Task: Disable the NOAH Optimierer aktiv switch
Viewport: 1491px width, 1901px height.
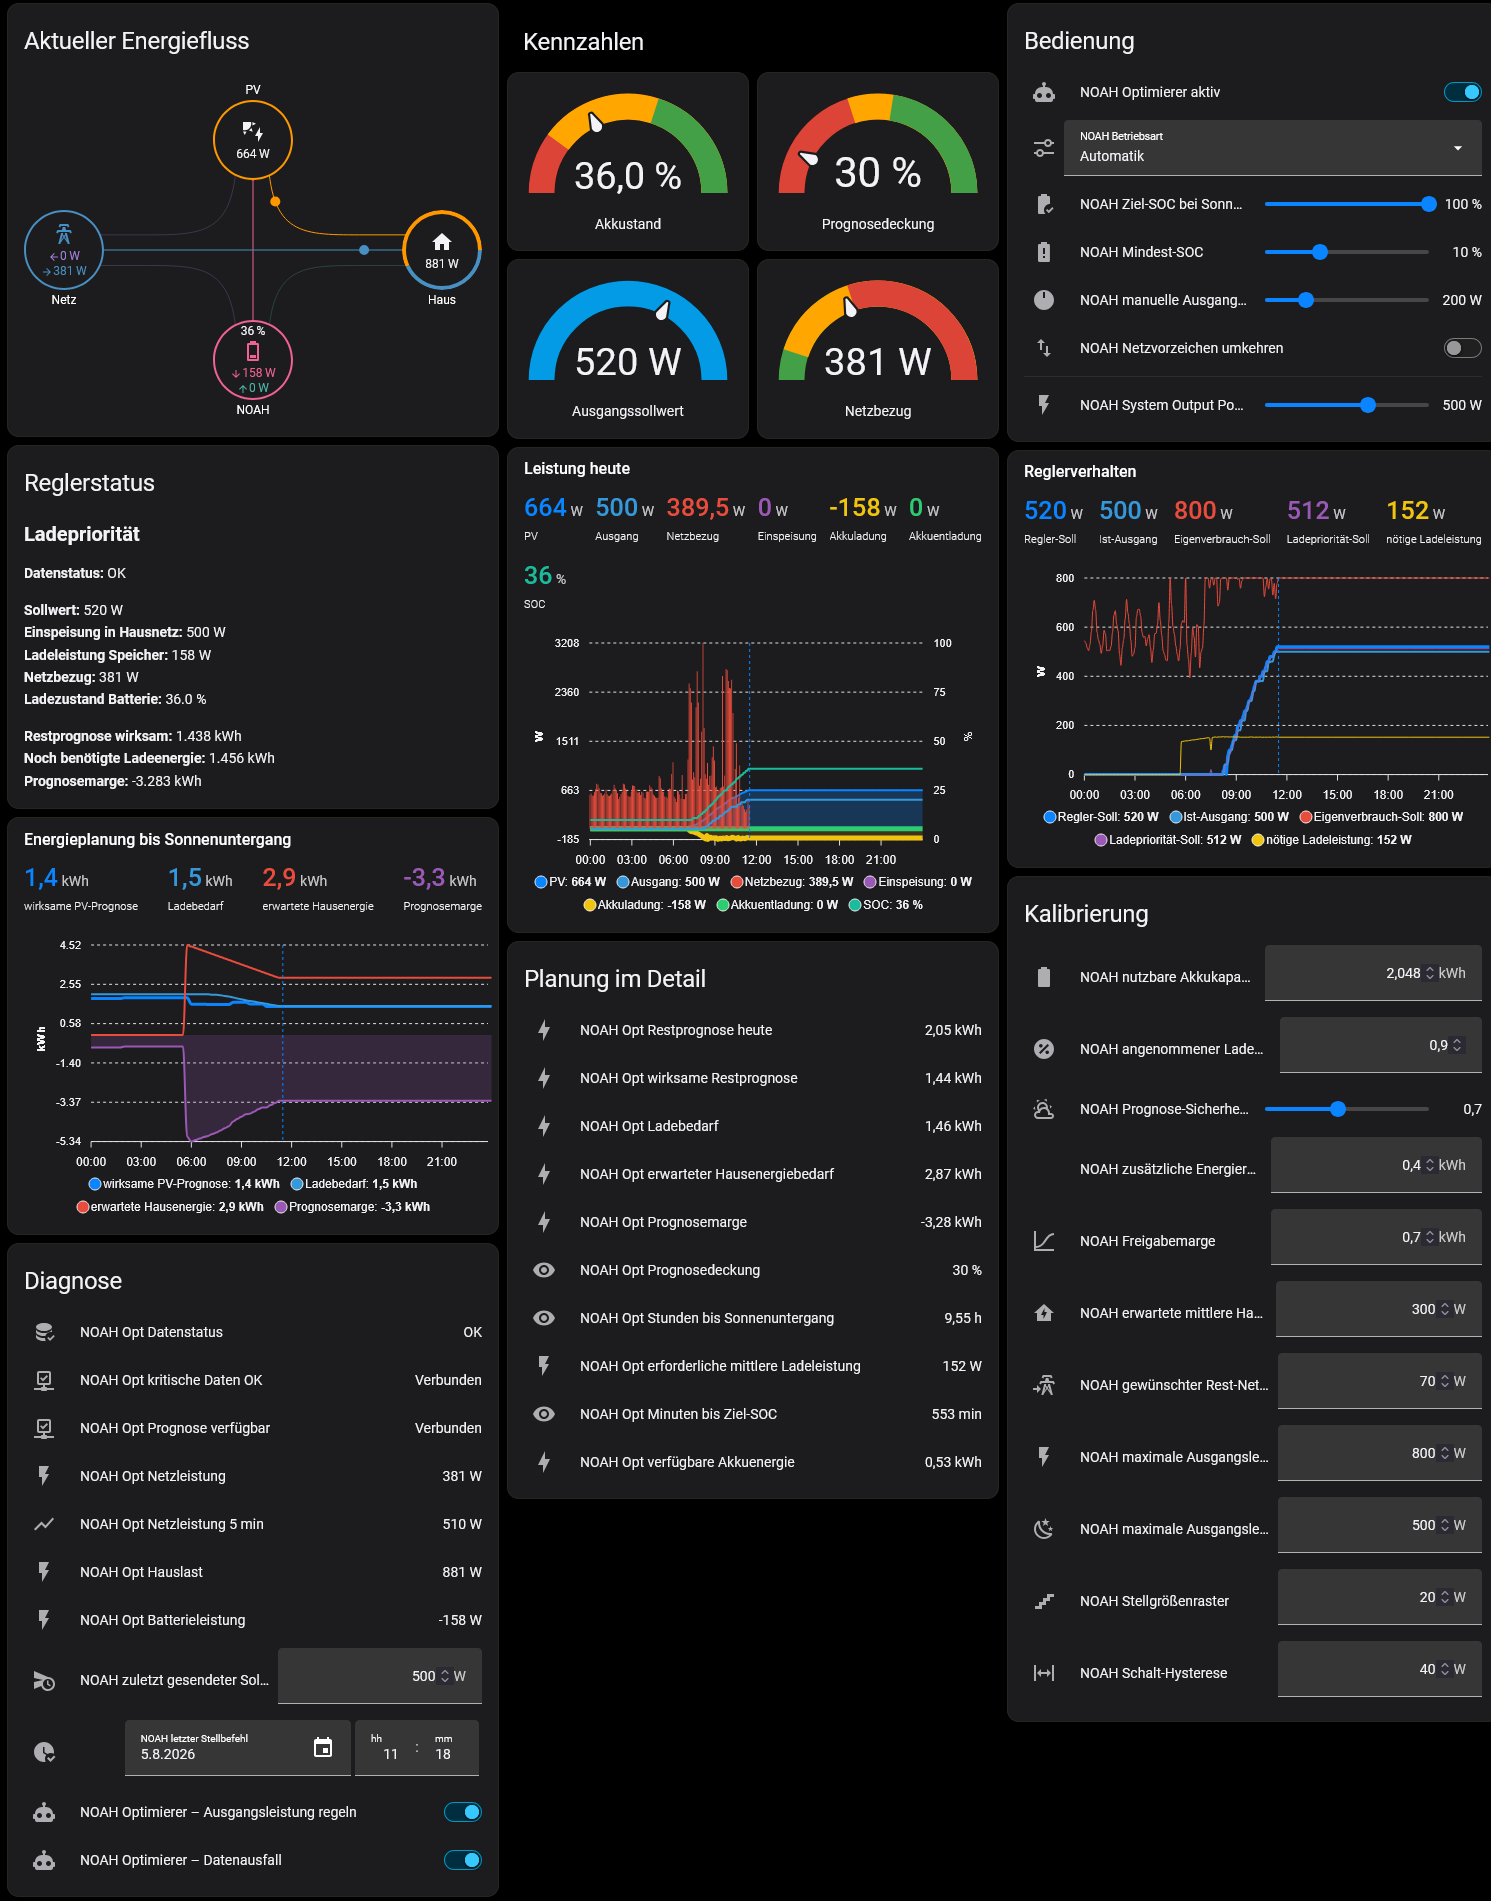Action: [1462, 92]
